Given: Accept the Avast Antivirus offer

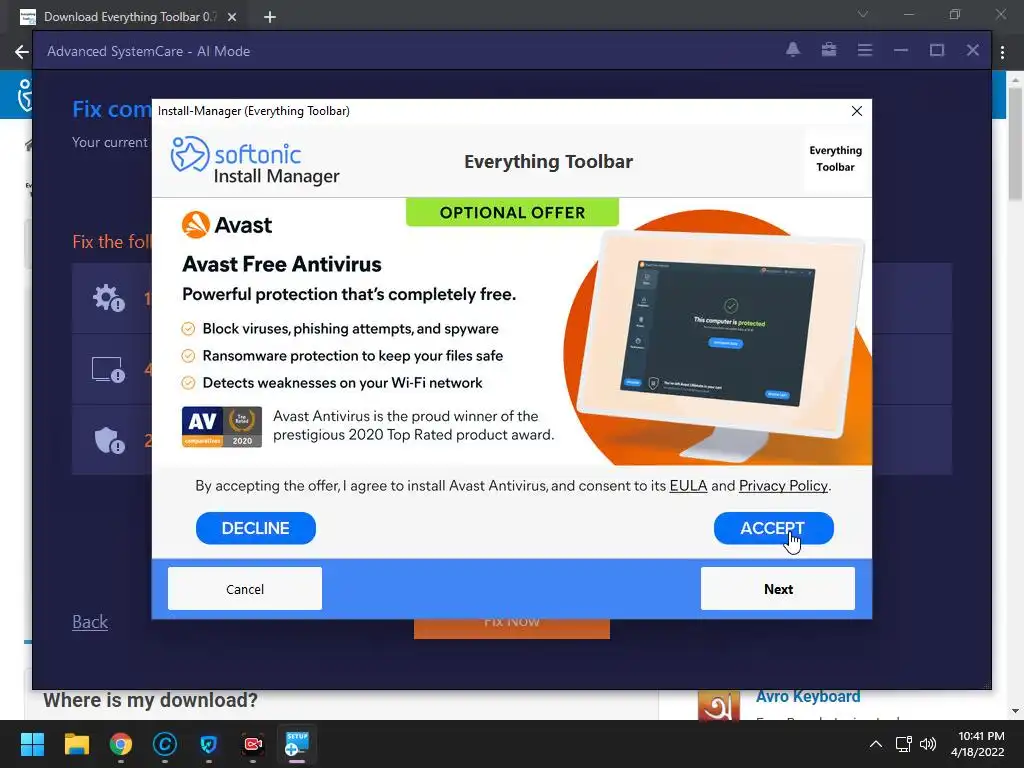Looking at the screenshot, I should 773,528.
